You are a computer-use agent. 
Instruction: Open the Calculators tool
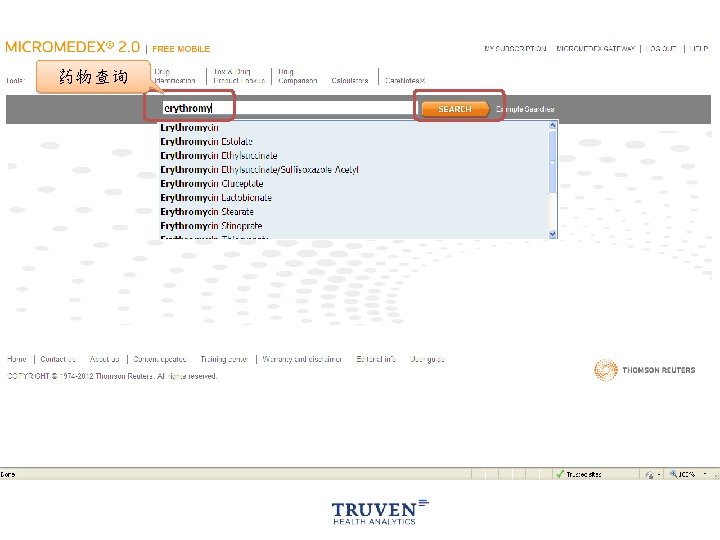click(x=350, y=80)
